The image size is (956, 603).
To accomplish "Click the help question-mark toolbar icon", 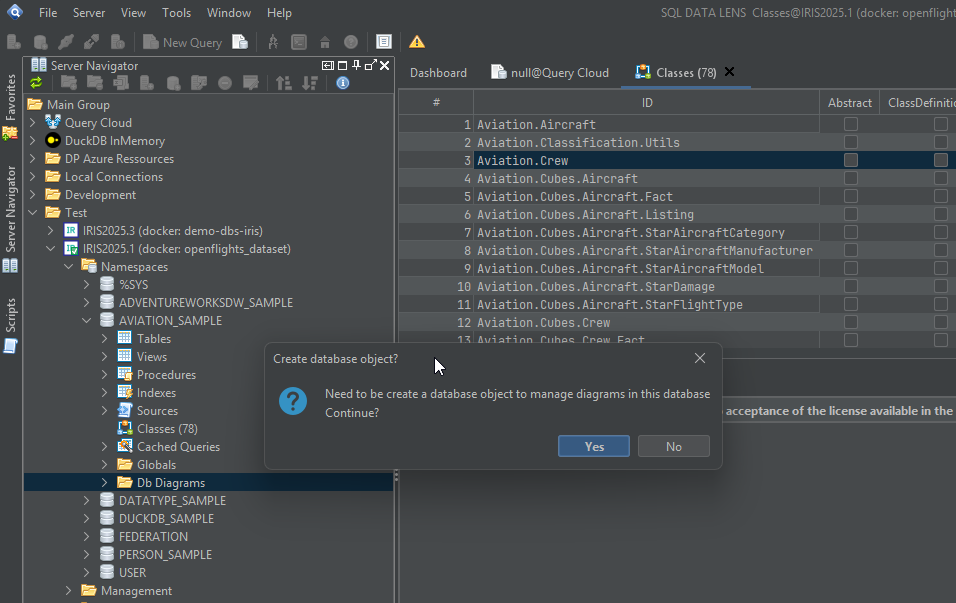I will click(x=351, y=42).
